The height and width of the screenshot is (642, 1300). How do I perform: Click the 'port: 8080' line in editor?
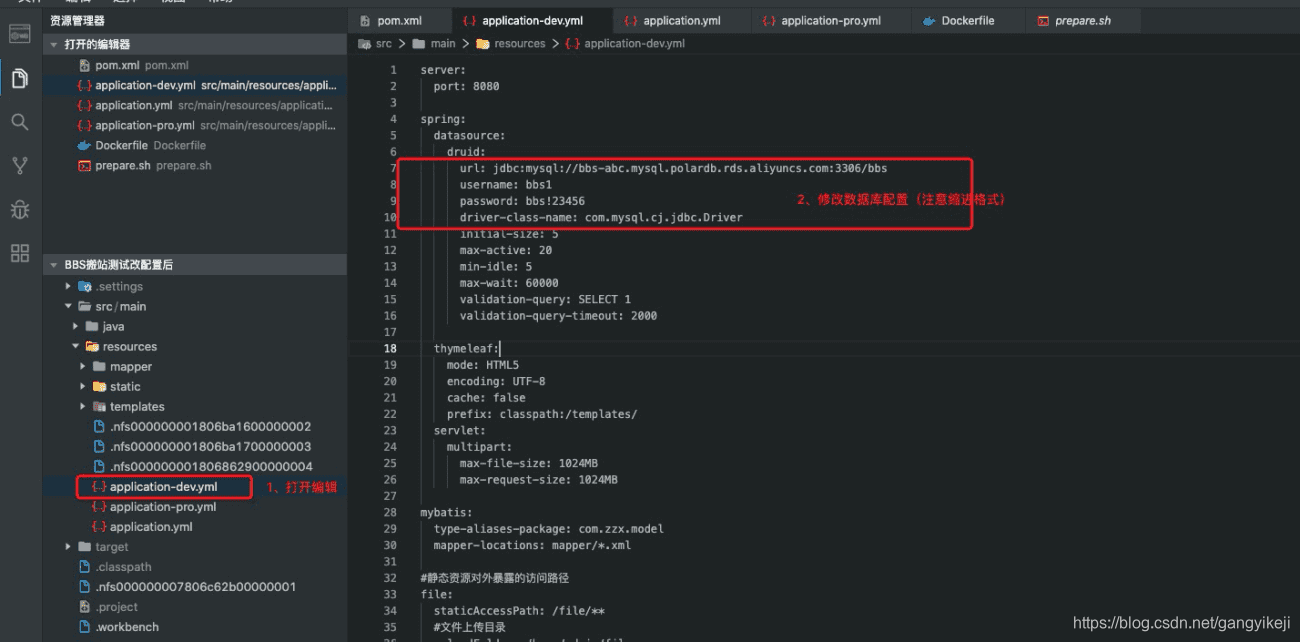(x=466, y=86)
